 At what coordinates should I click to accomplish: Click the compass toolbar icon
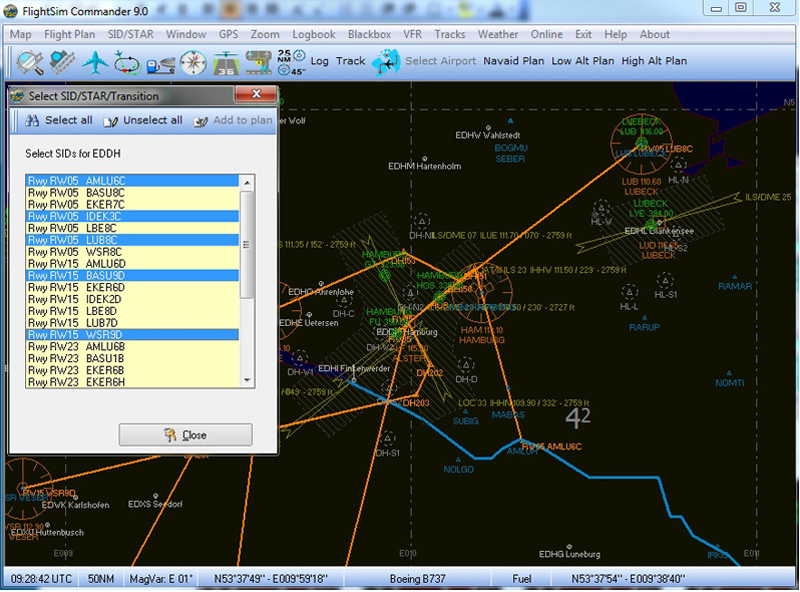pos(193,62)
